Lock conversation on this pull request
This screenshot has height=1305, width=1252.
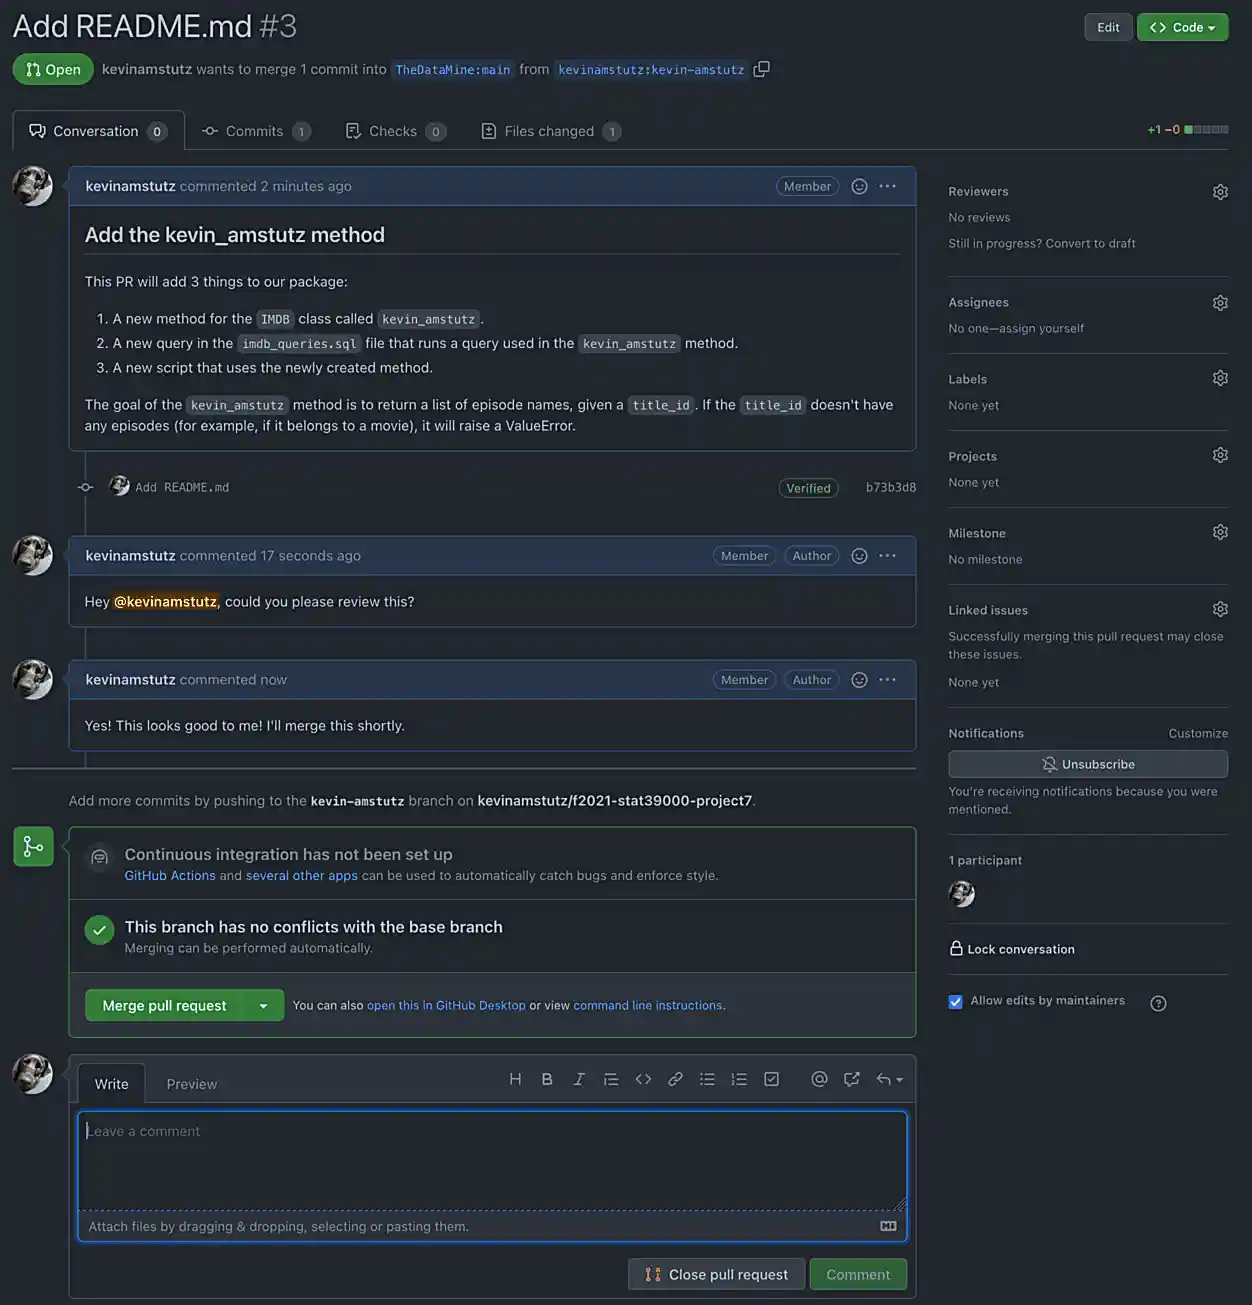(1011, 949)
